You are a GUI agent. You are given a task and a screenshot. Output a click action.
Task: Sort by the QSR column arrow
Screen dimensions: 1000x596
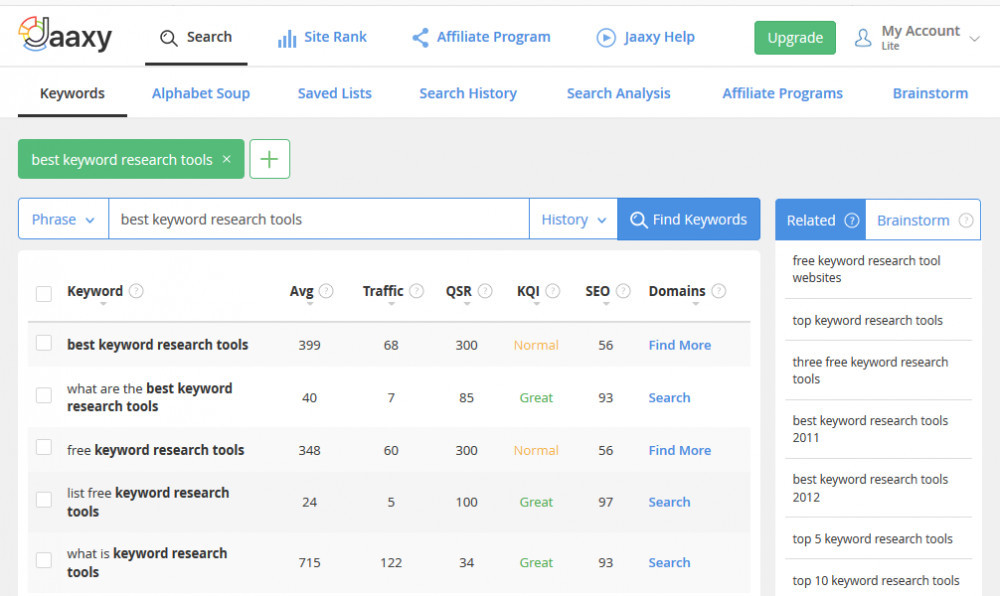tap(467, 304)
